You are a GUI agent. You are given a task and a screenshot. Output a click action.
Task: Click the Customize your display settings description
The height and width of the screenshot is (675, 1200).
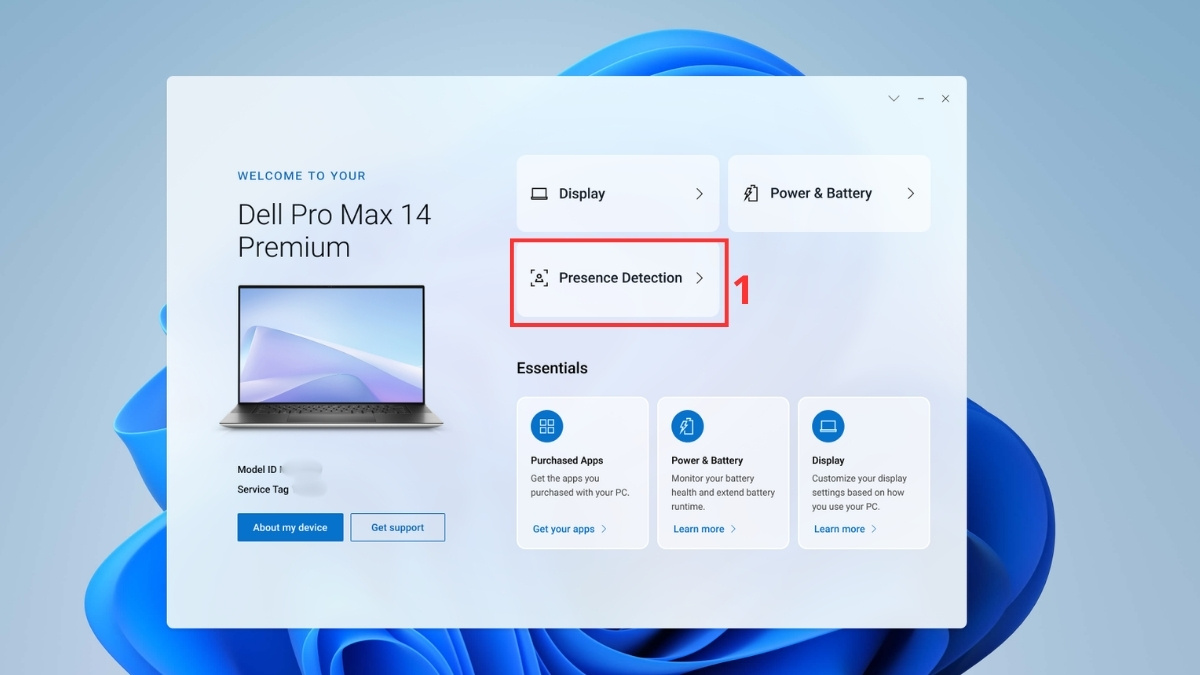tap(860, 492)
